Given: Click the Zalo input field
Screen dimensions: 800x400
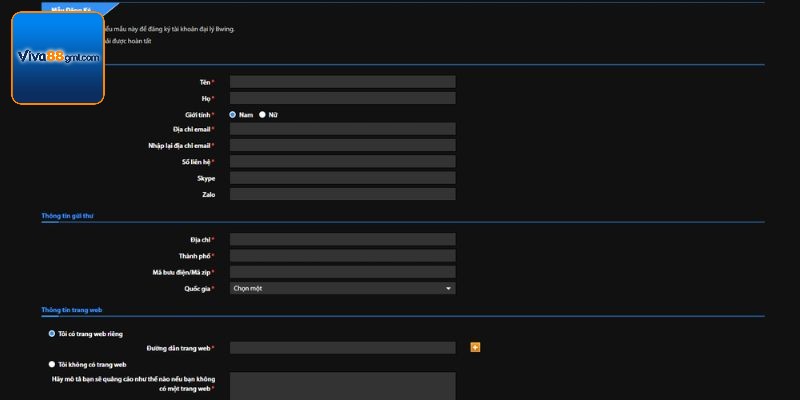Looking at the screenshot, I should click(342, 194).
